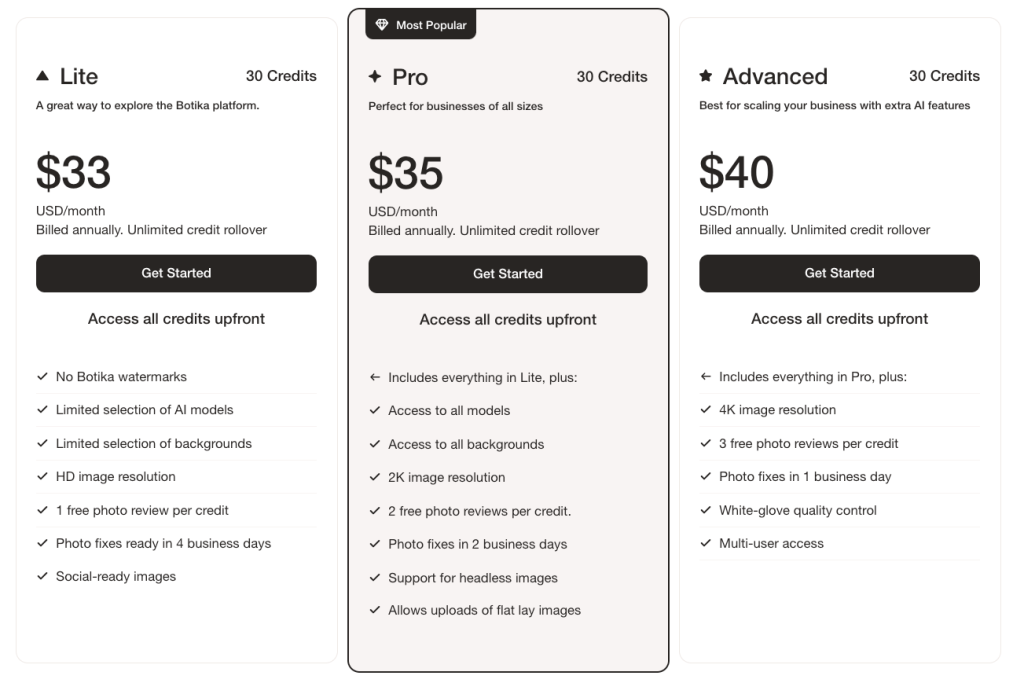1024x683 pixels.
Task: Click the Advanced plan '30 Credits' label
Action: 944,76
